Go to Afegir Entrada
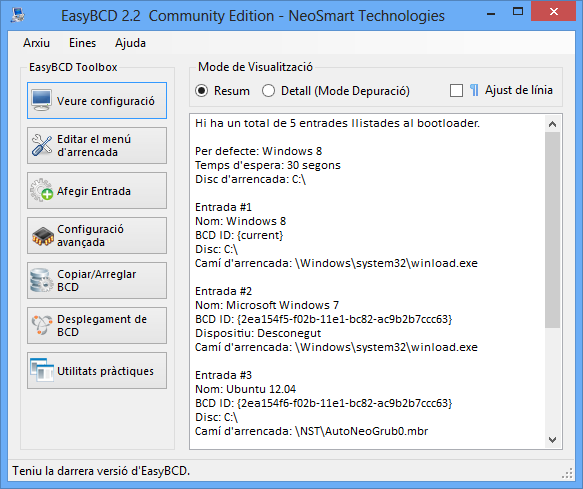 [97, 191]
